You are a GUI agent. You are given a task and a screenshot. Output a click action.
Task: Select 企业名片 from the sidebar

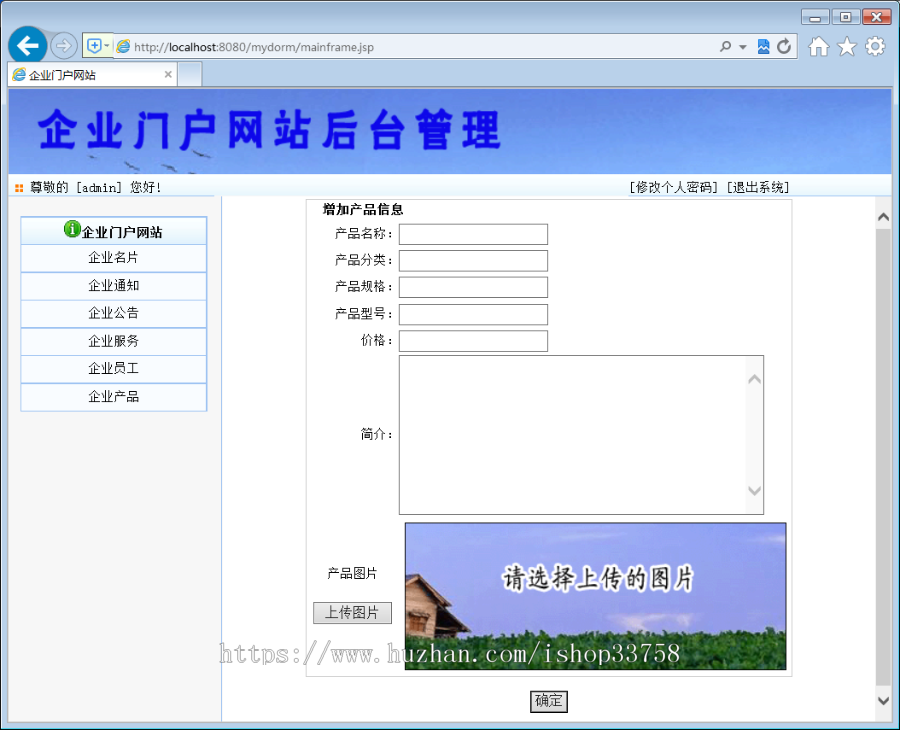pyautogui.click(x=113, y=257)
